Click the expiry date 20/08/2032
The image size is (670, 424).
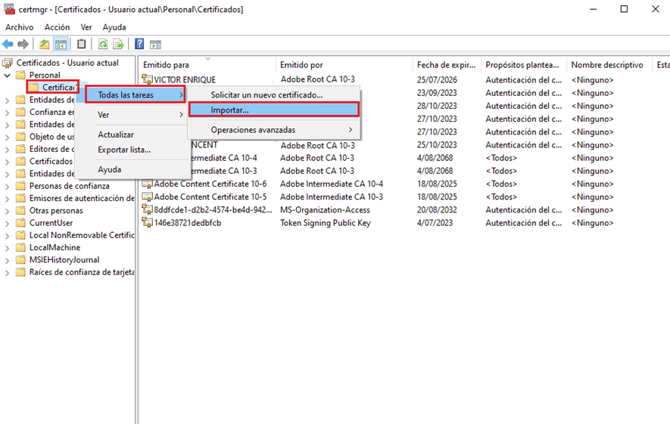coord(437,210)
